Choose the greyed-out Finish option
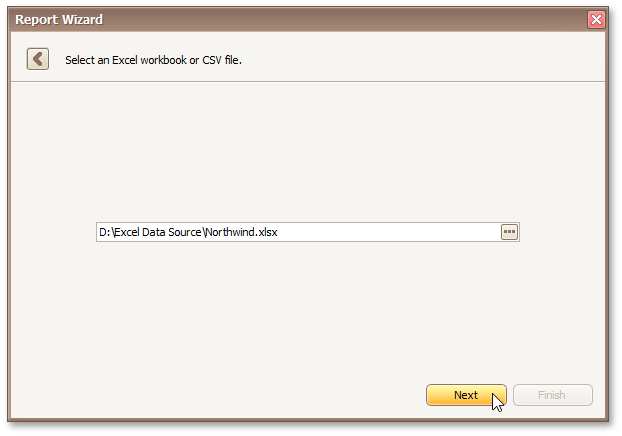 point(552,395)
